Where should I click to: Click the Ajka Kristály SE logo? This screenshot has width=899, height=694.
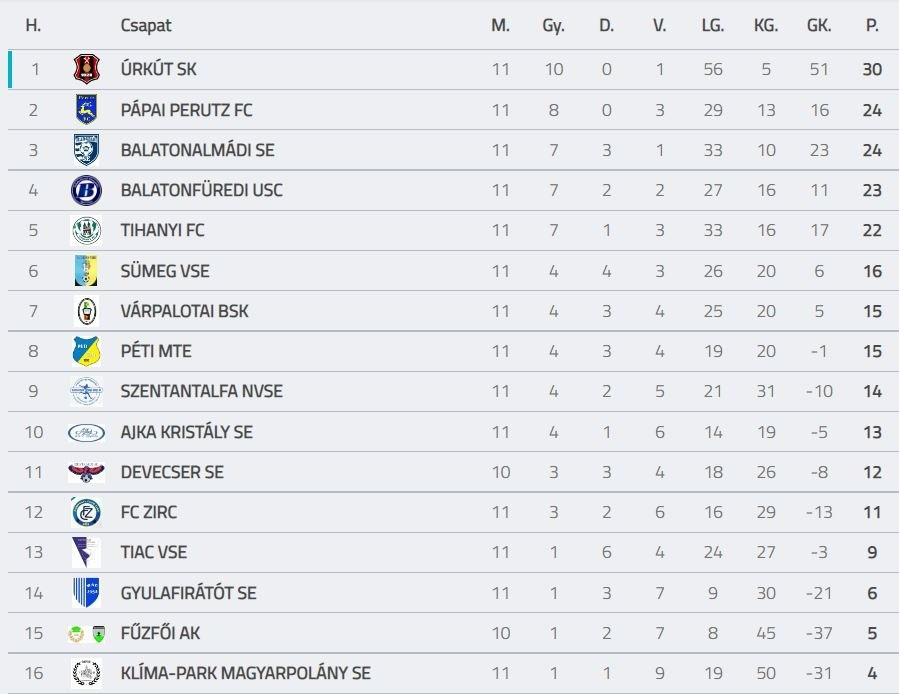coord(86,432)
